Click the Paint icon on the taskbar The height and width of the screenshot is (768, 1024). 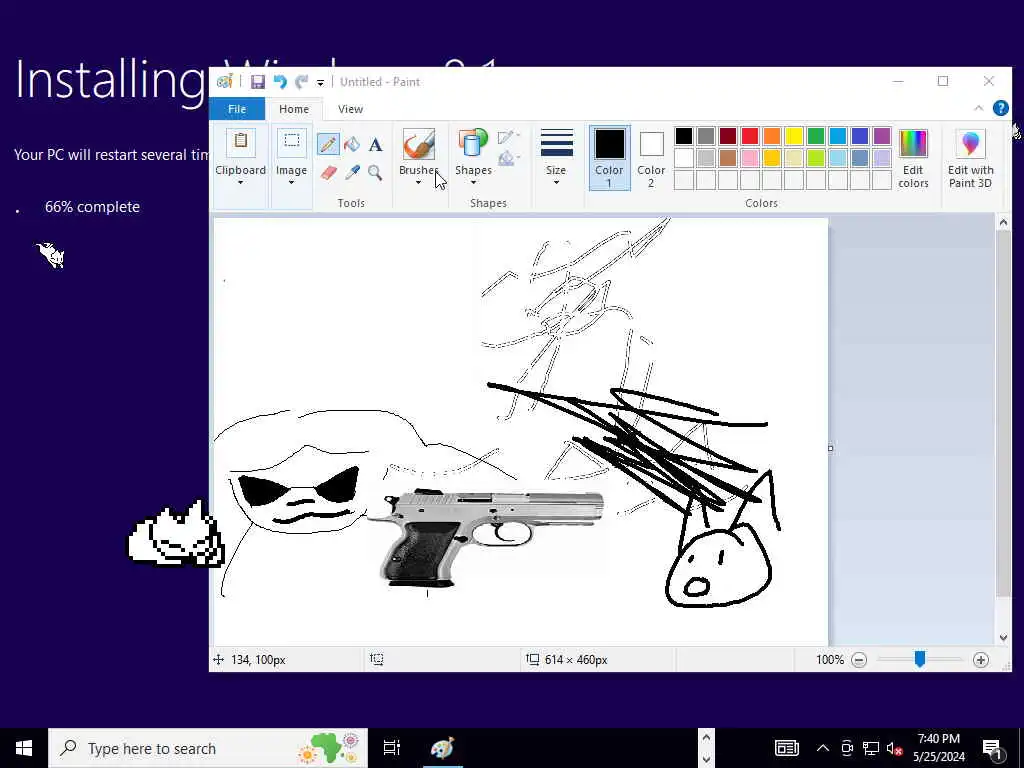pyautogui.click(x=442, y=748)
